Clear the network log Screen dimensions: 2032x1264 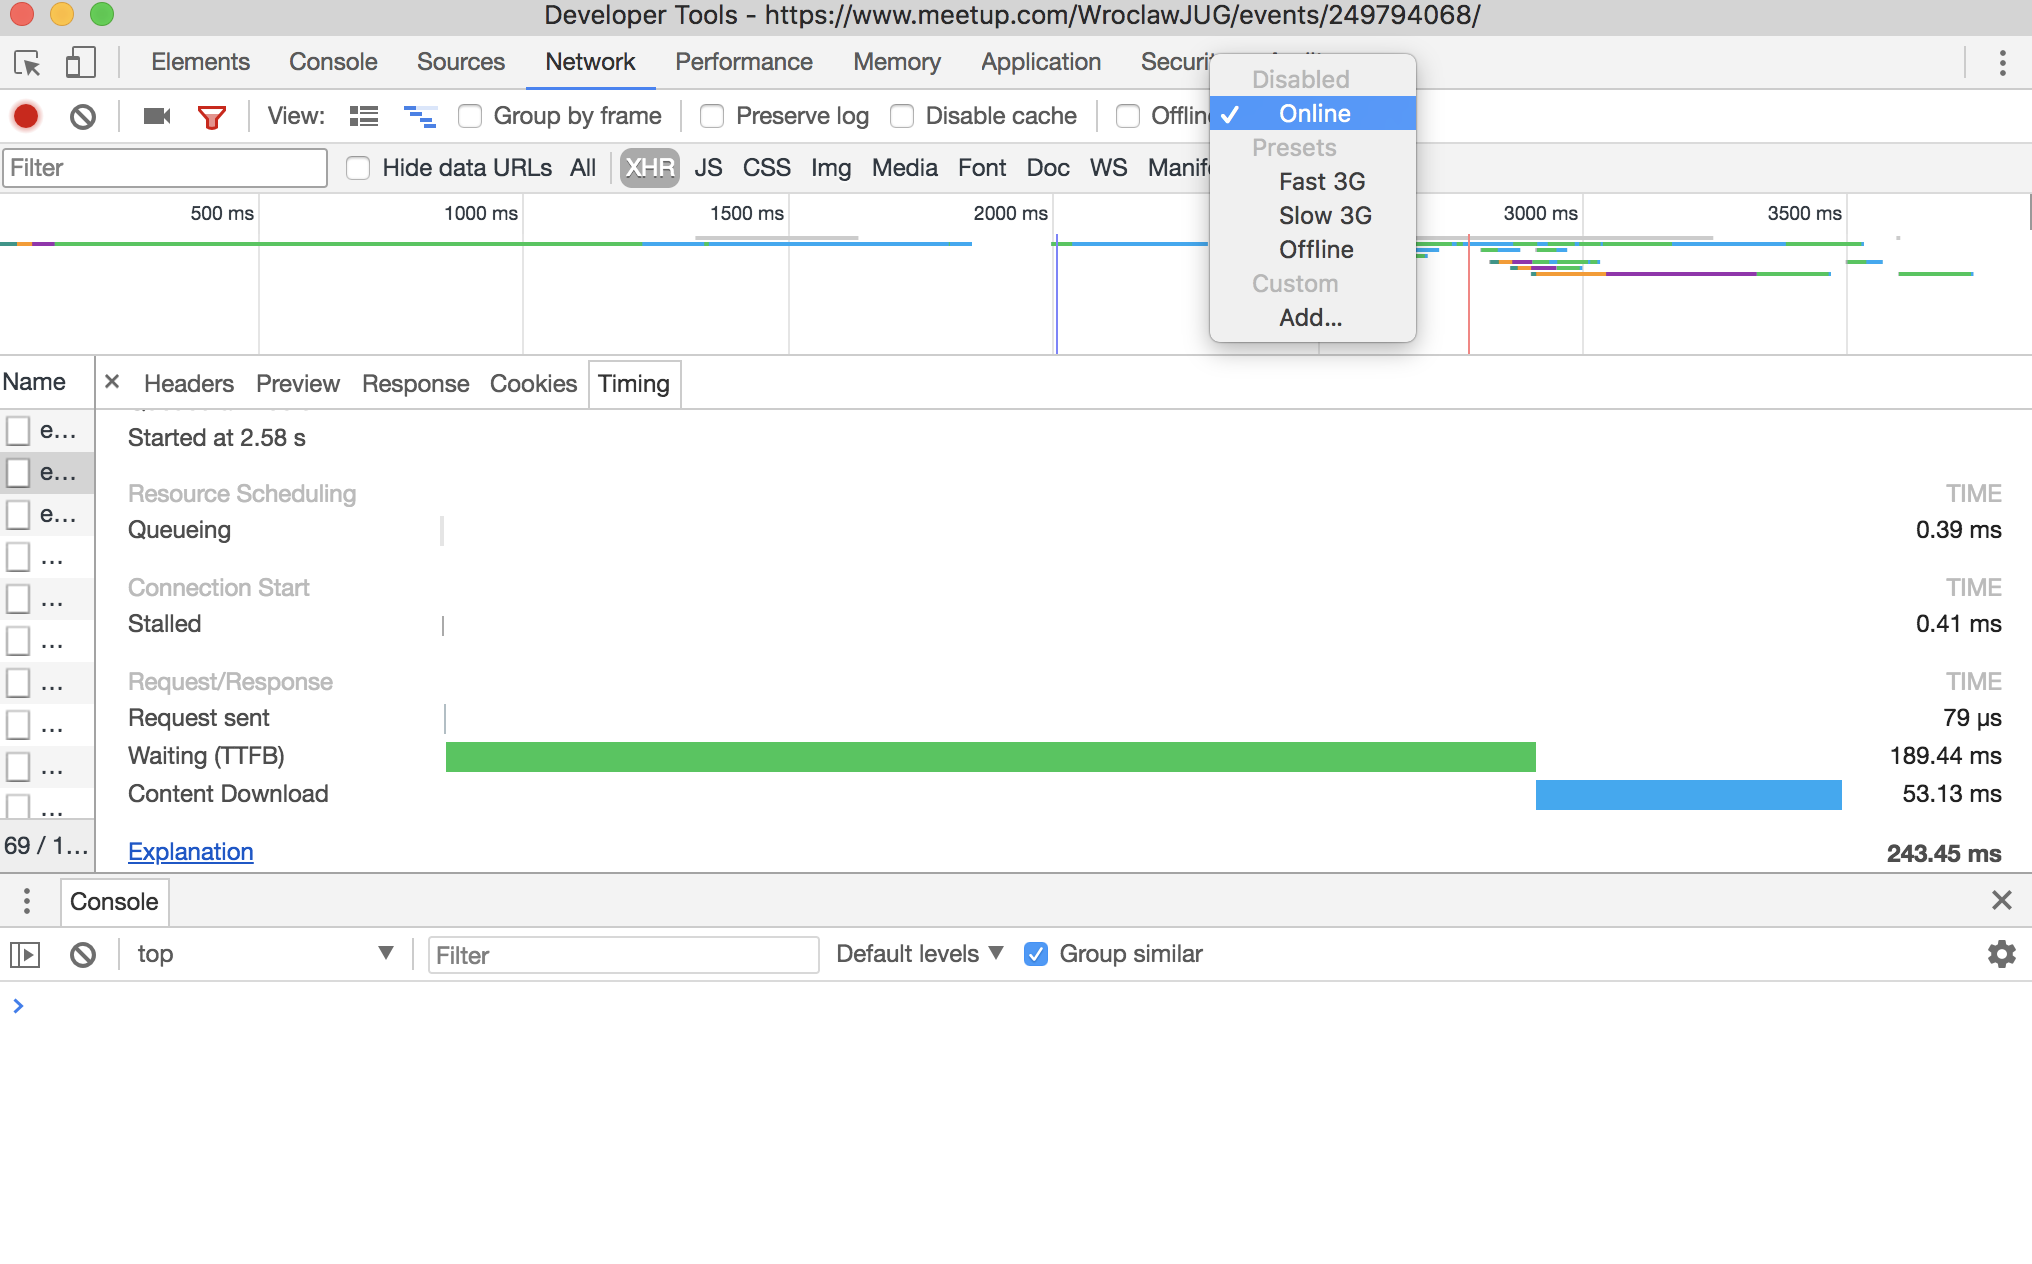pyautogui.click(x=83, y=116)
